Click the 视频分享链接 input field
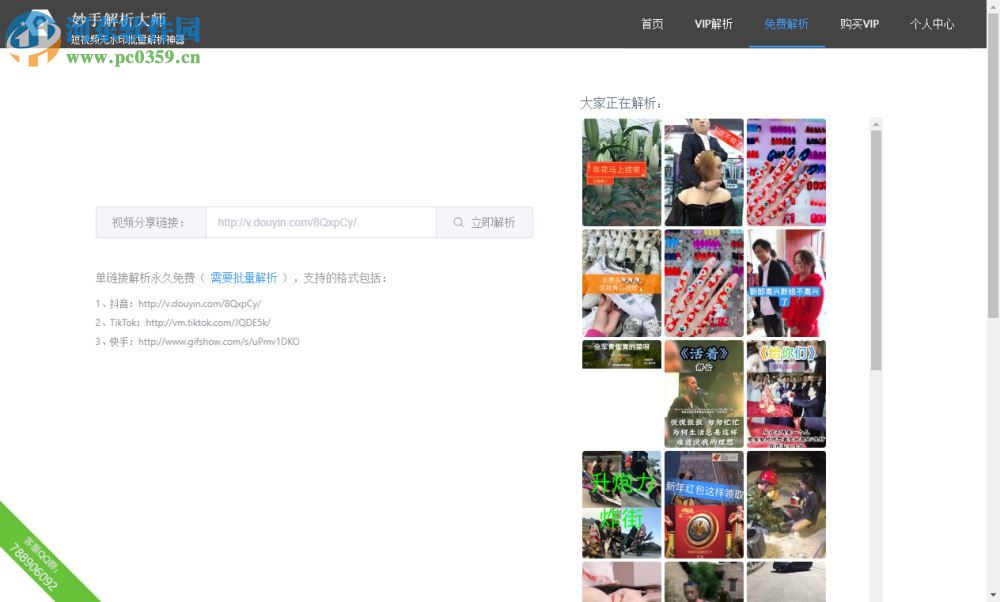This screenshot has width=1000, height=602. [x=321, y=223]
